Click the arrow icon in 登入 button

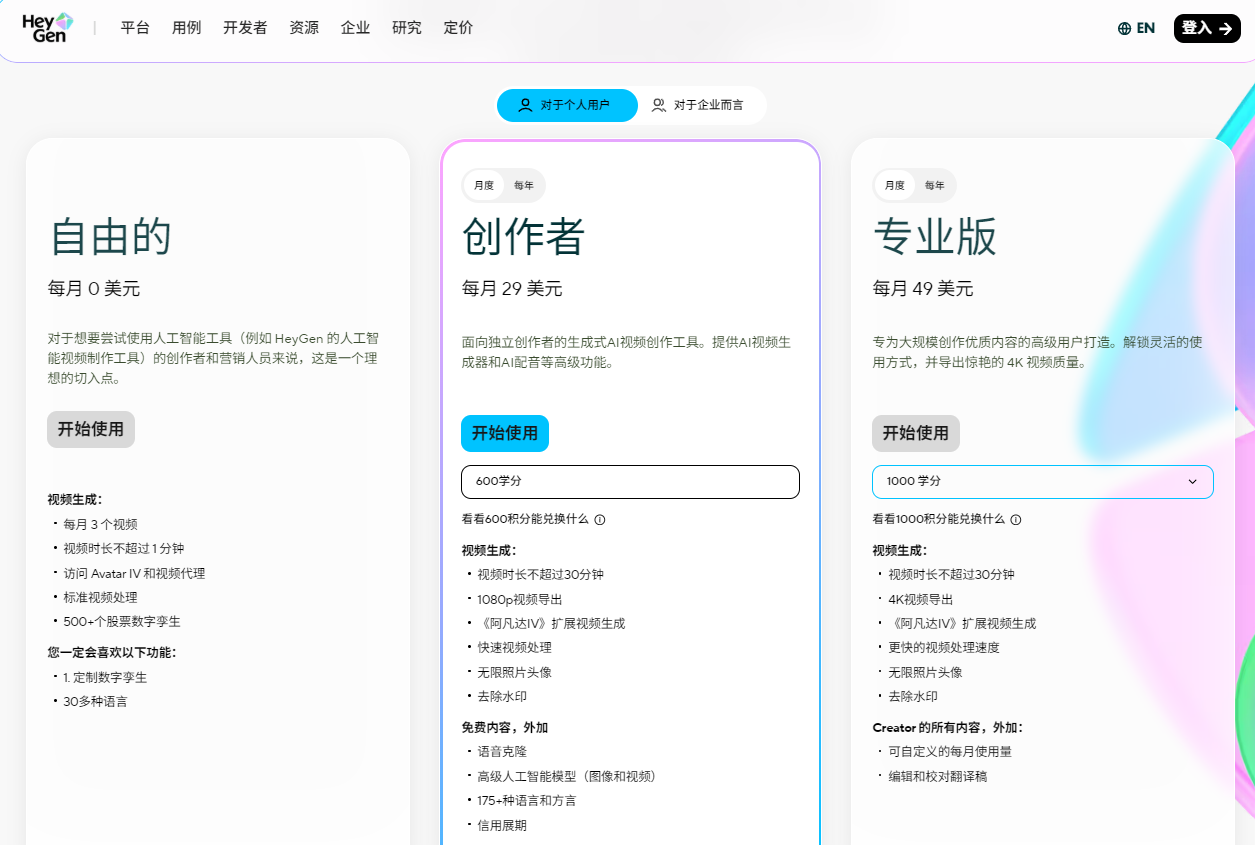point(1225,28)
